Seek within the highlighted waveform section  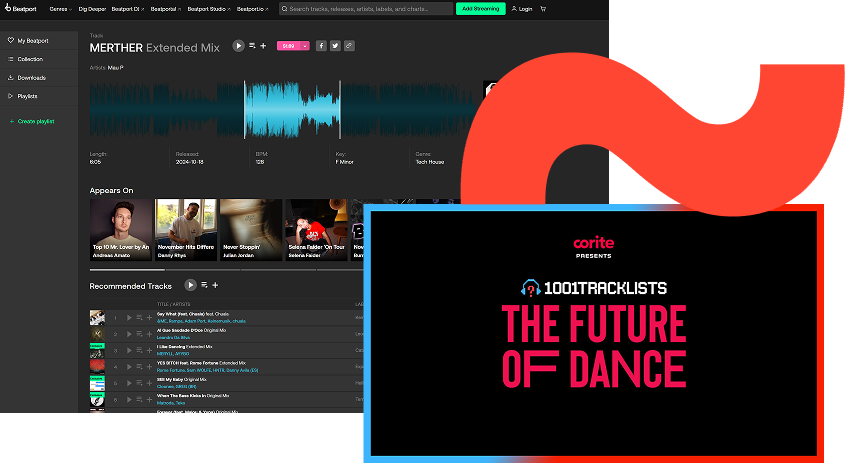tap(292, 110)
